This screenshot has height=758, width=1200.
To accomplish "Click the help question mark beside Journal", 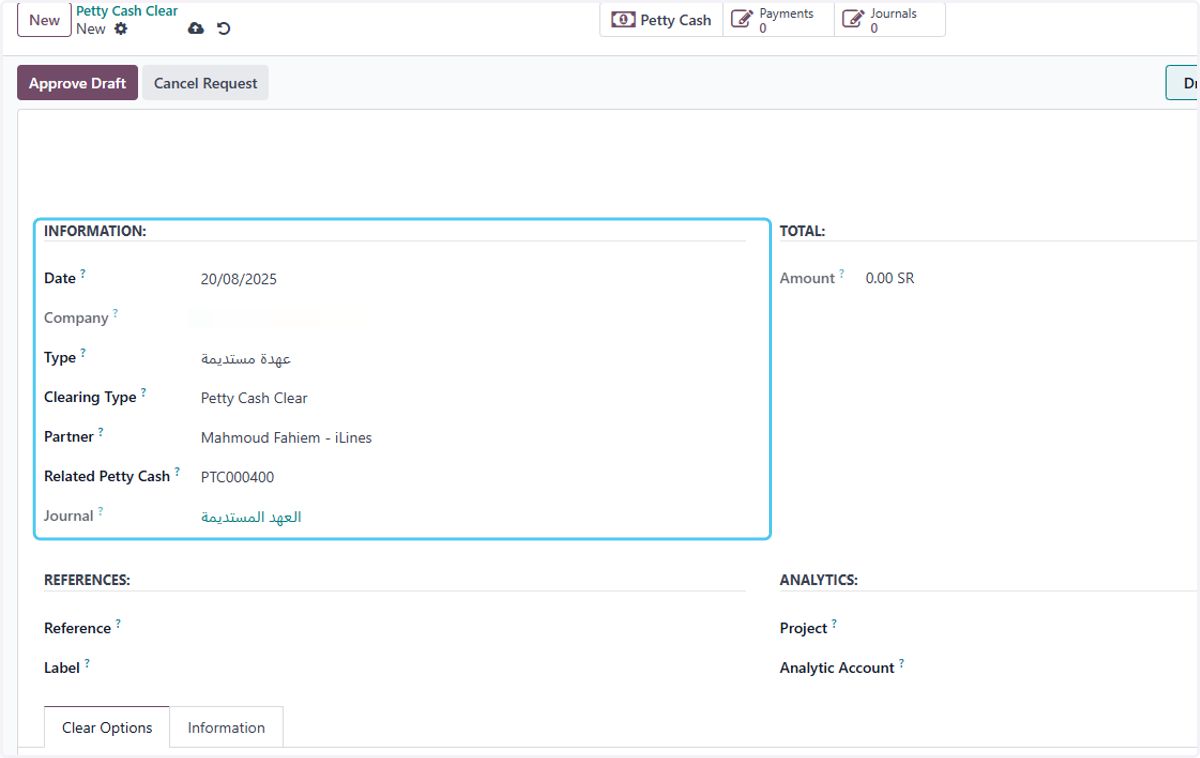I will coord(101,511).
